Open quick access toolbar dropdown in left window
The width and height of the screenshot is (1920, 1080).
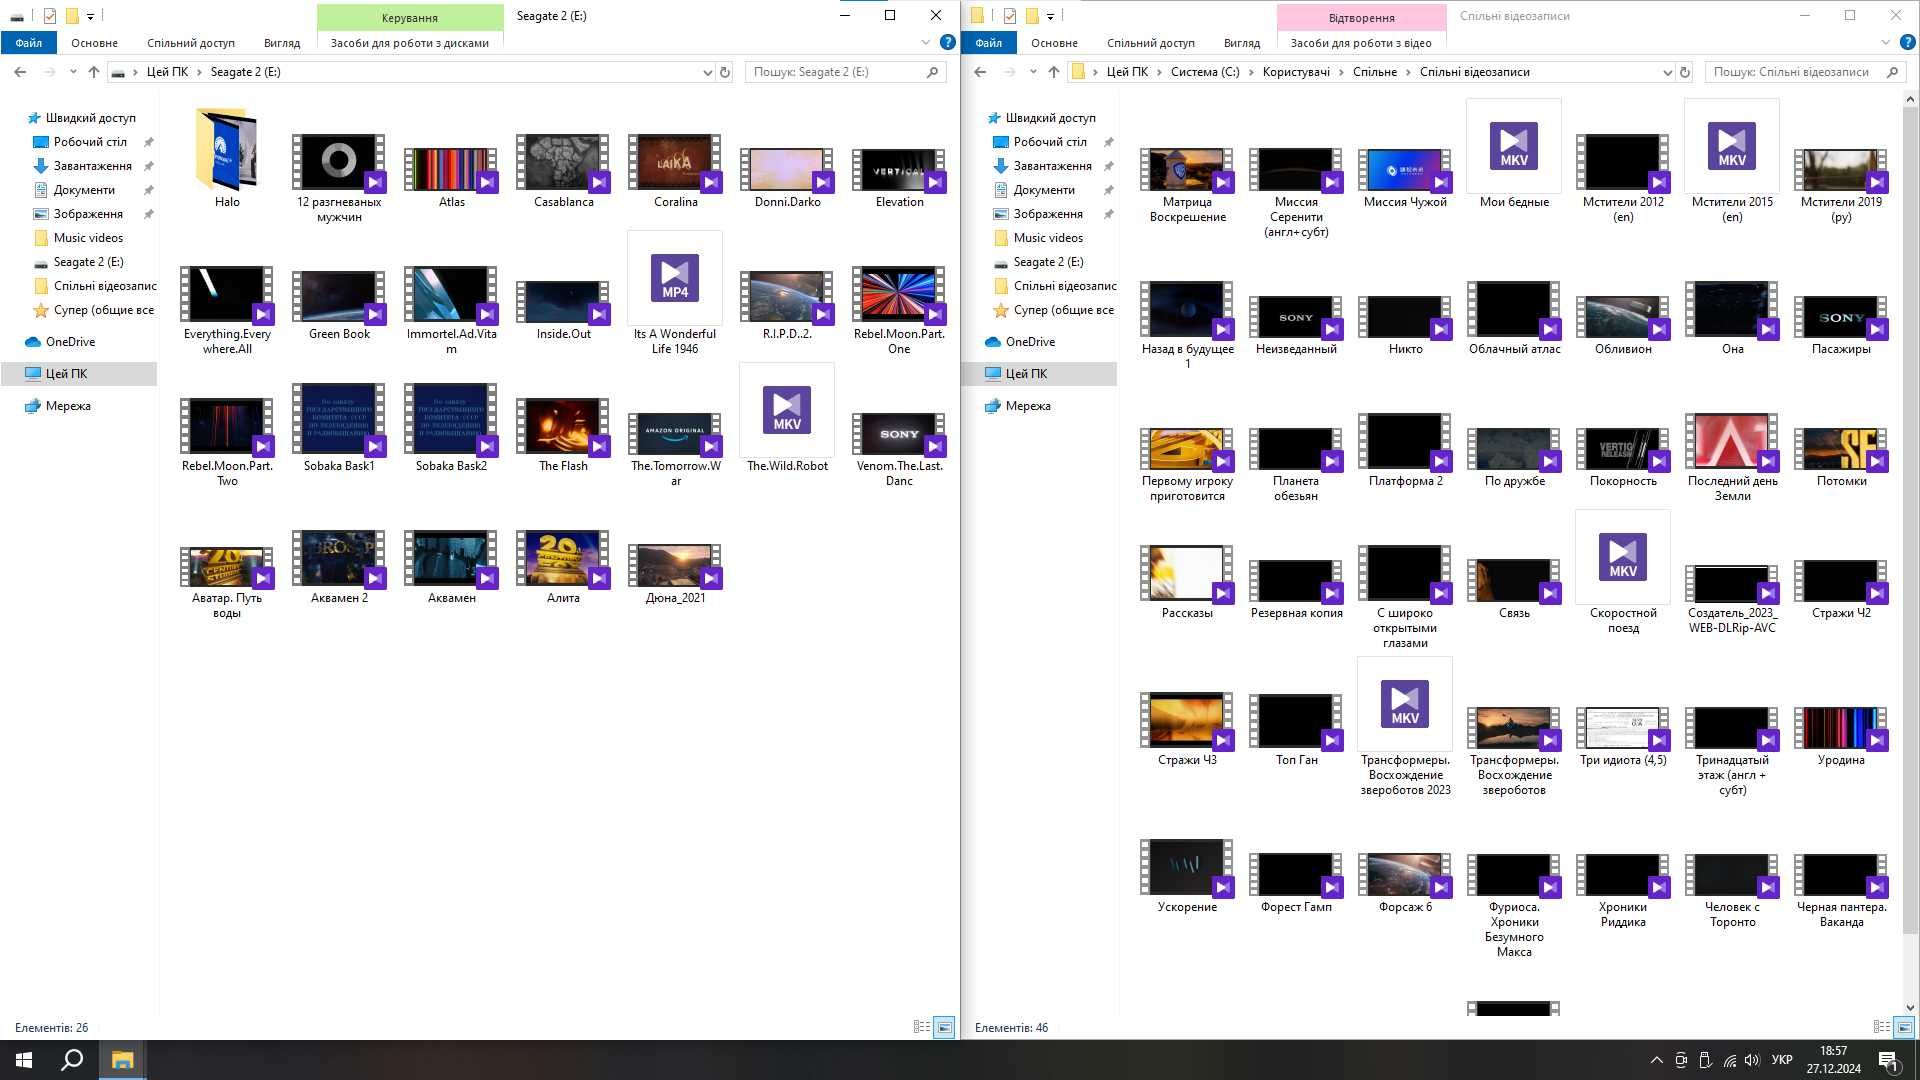tap(90, 16)
